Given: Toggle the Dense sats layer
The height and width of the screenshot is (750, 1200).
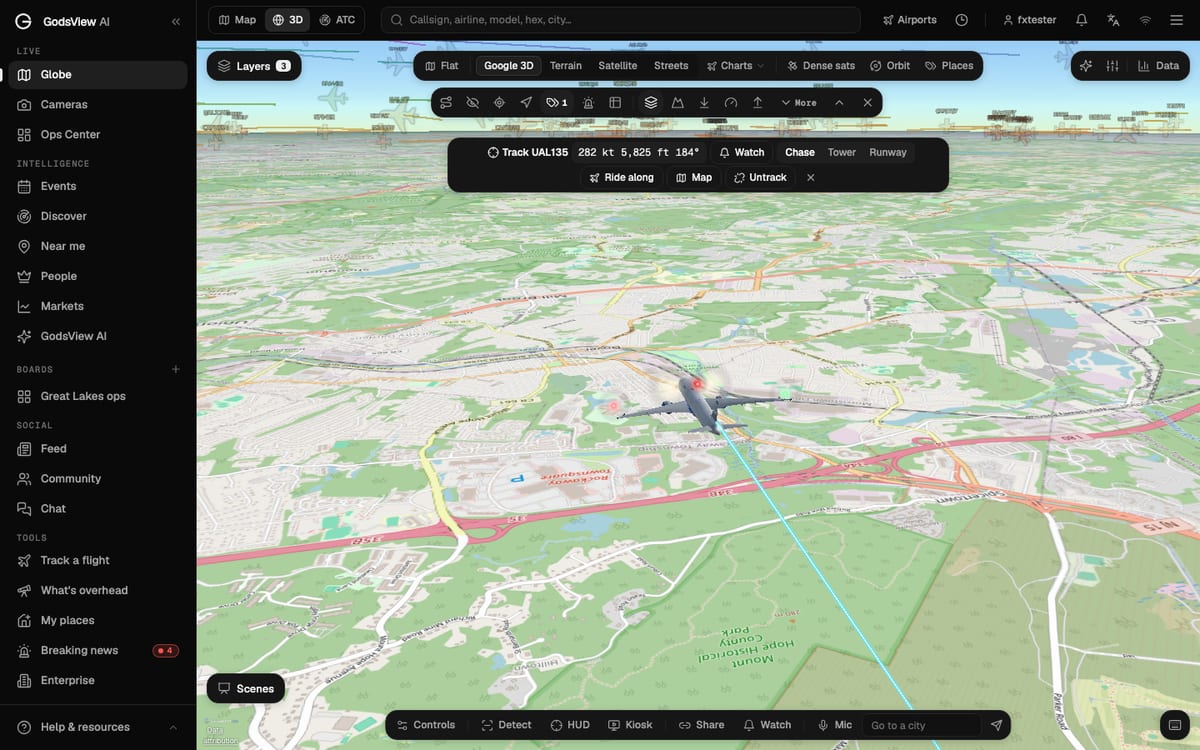Looking at the screenshot, I should (x=821, y=65).
